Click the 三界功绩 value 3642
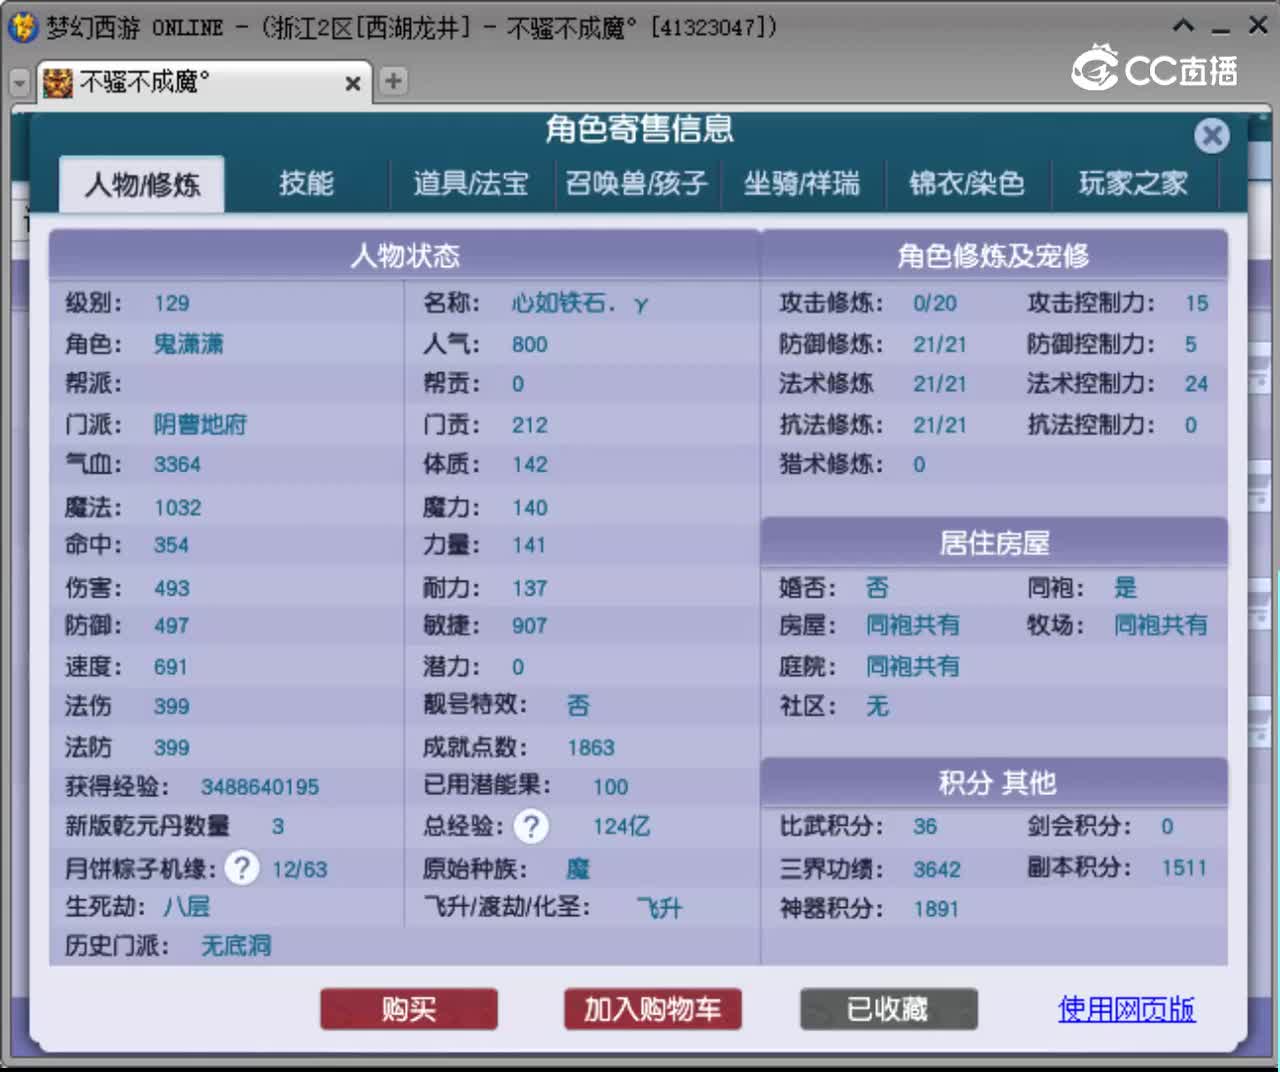Viewport: 1280px width, 1072px height. coord(937,869)
